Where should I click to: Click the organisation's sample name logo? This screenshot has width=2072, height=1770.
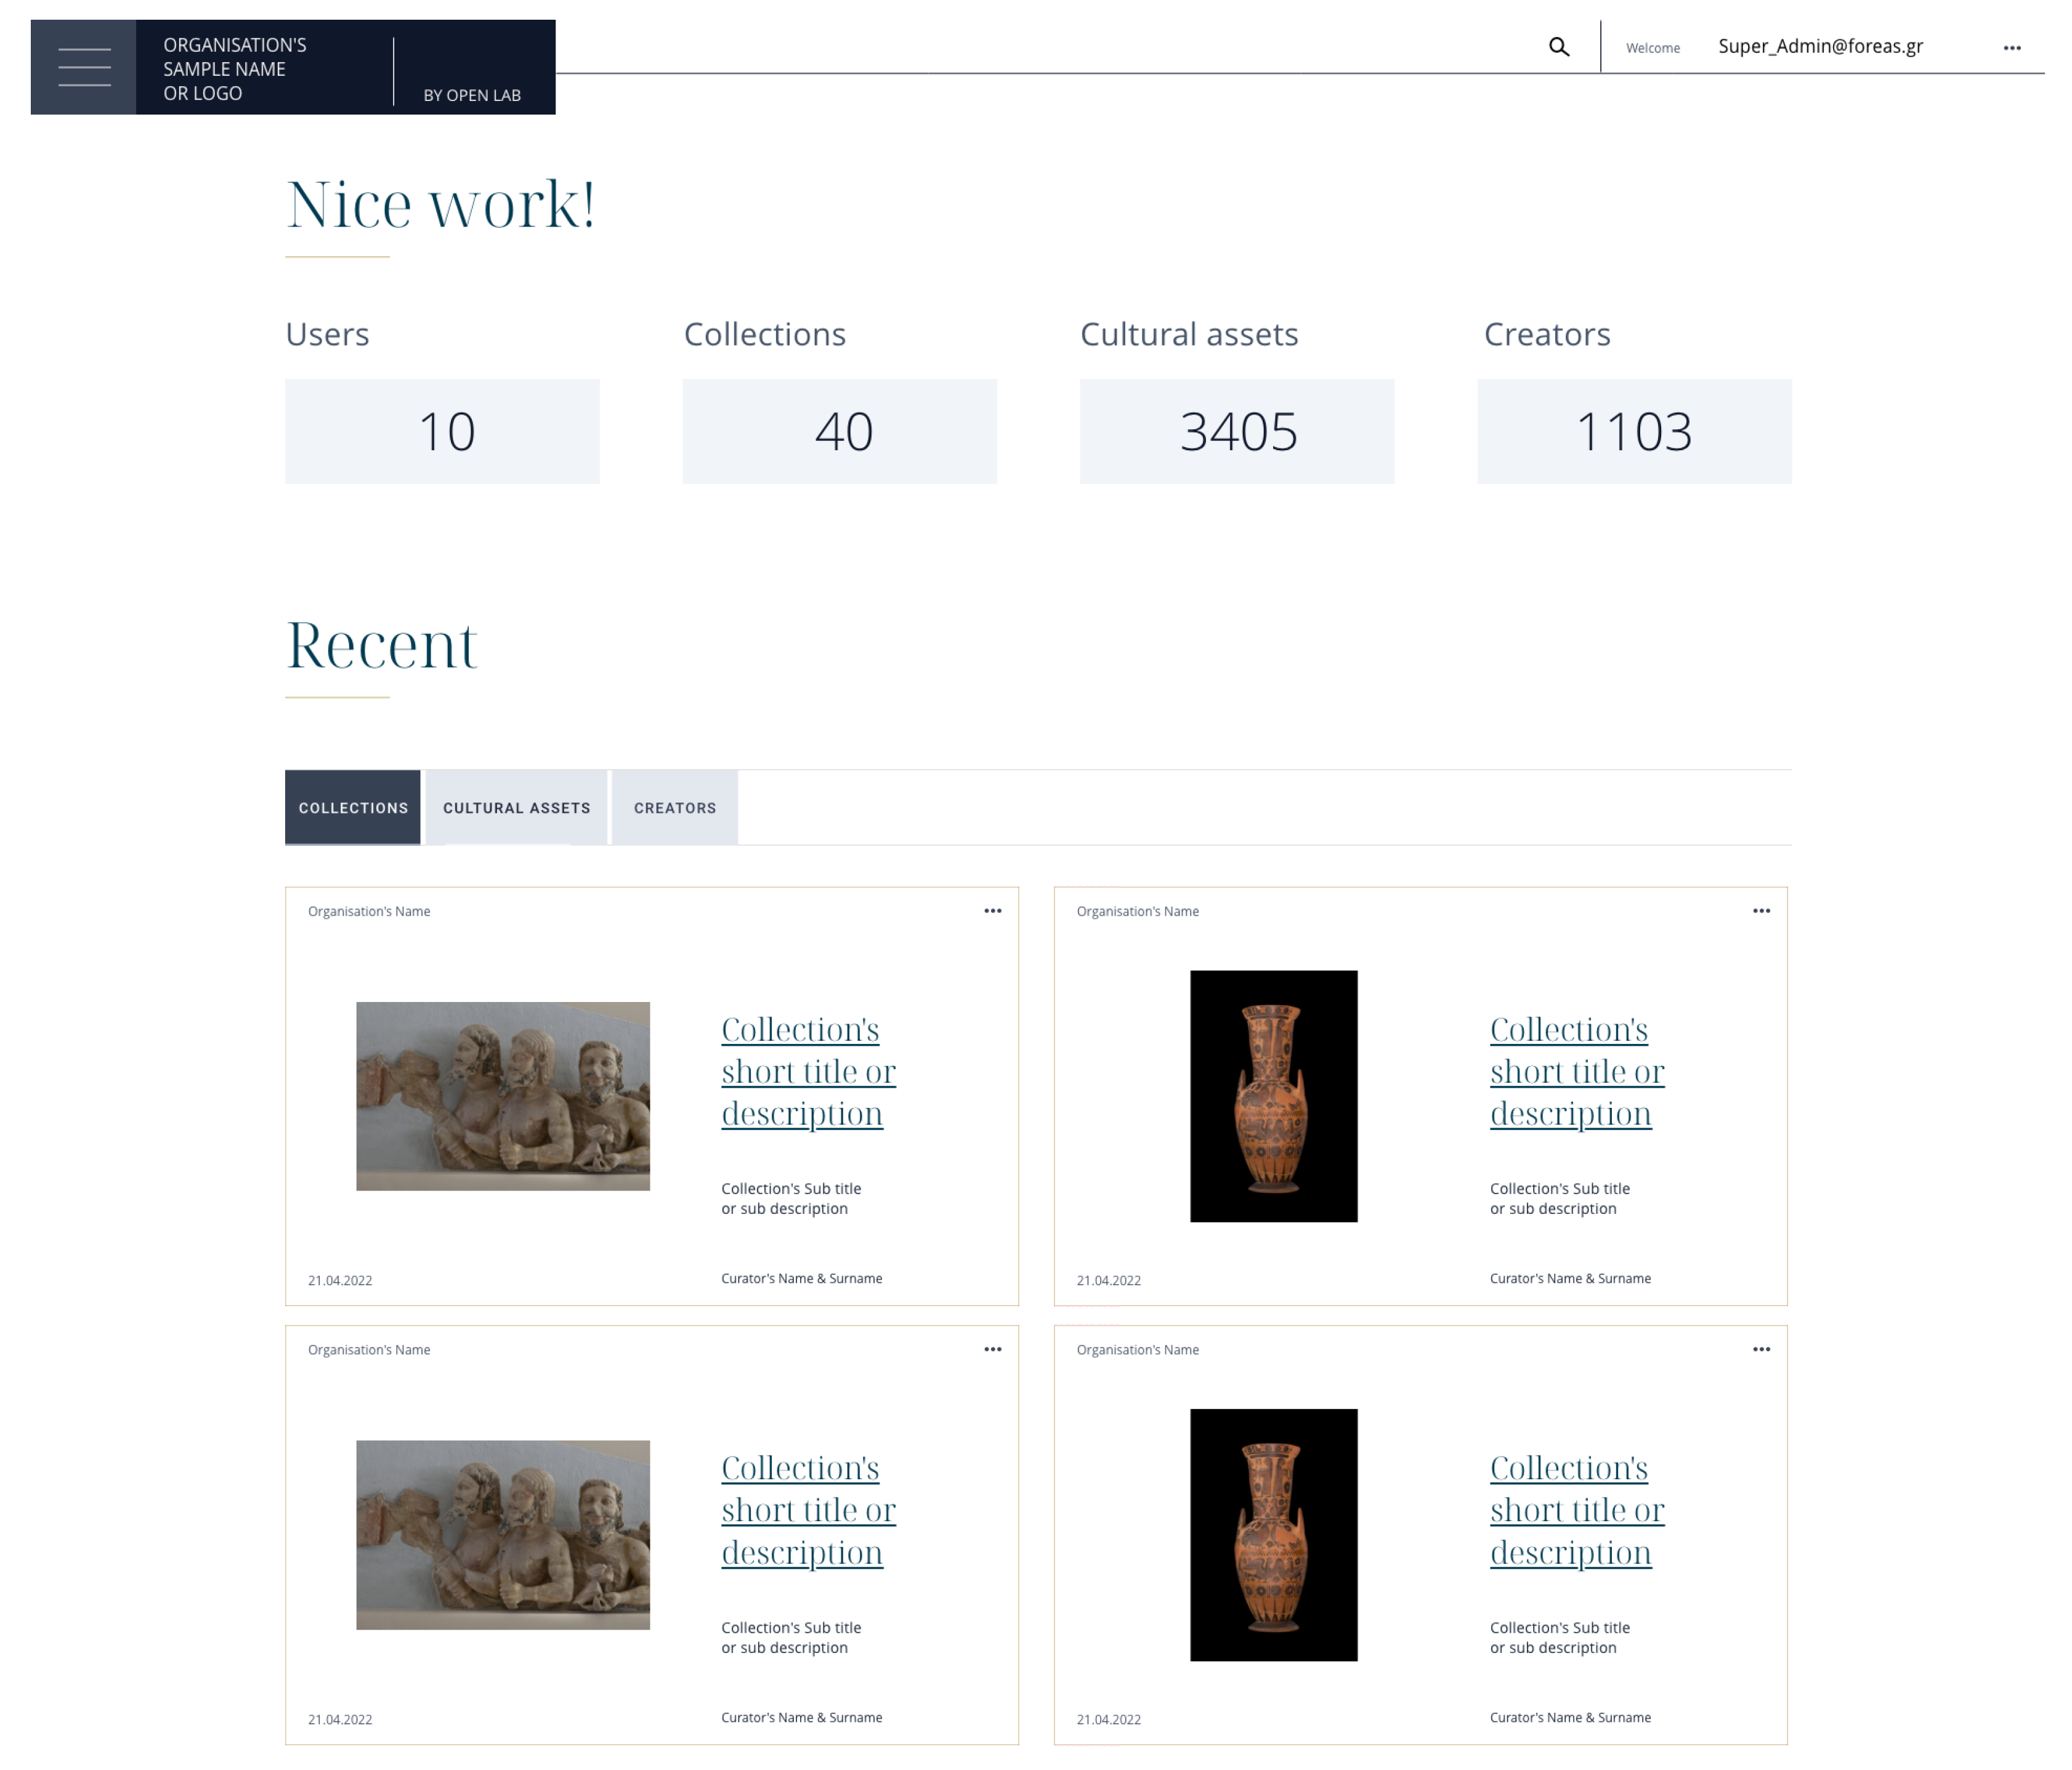(x=235, y=69)
